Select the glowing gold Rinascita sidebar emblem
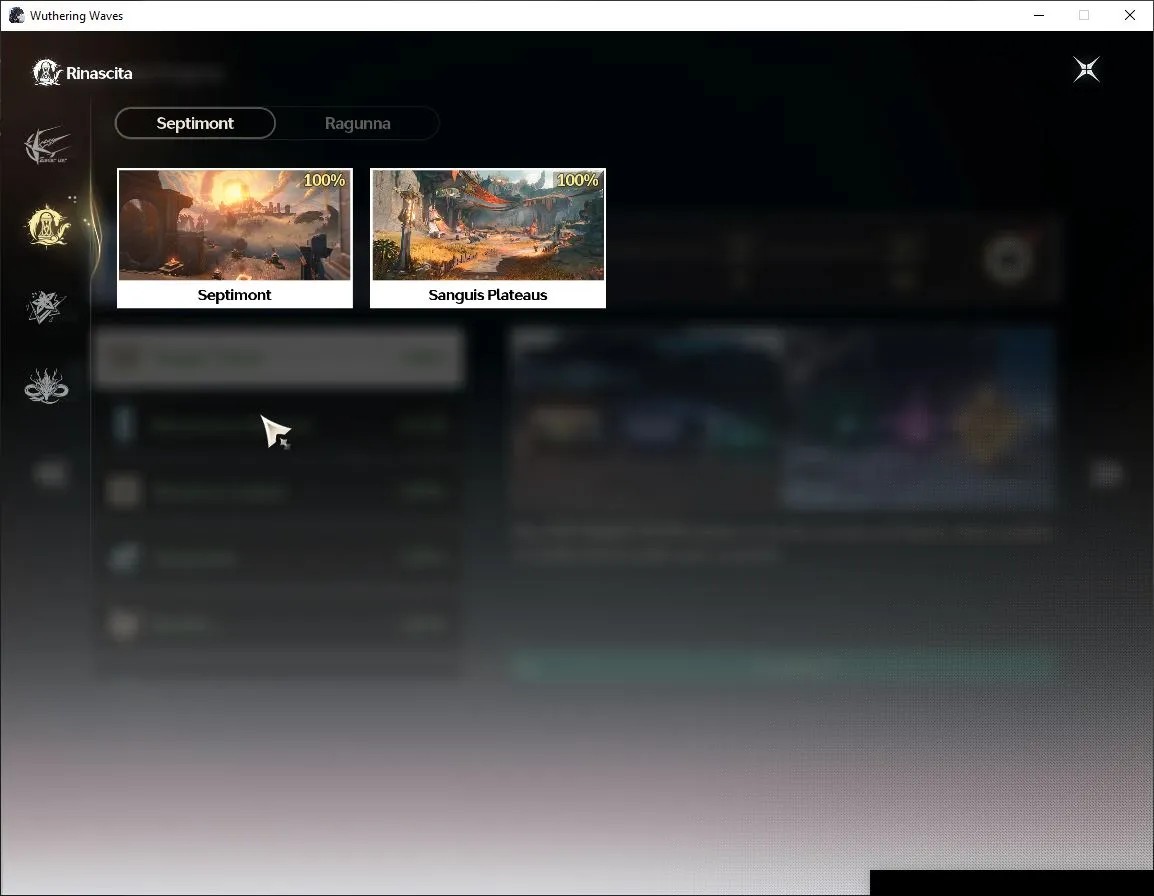The height and width of the screenshot is (896, 1154). (x=48, y=226)
